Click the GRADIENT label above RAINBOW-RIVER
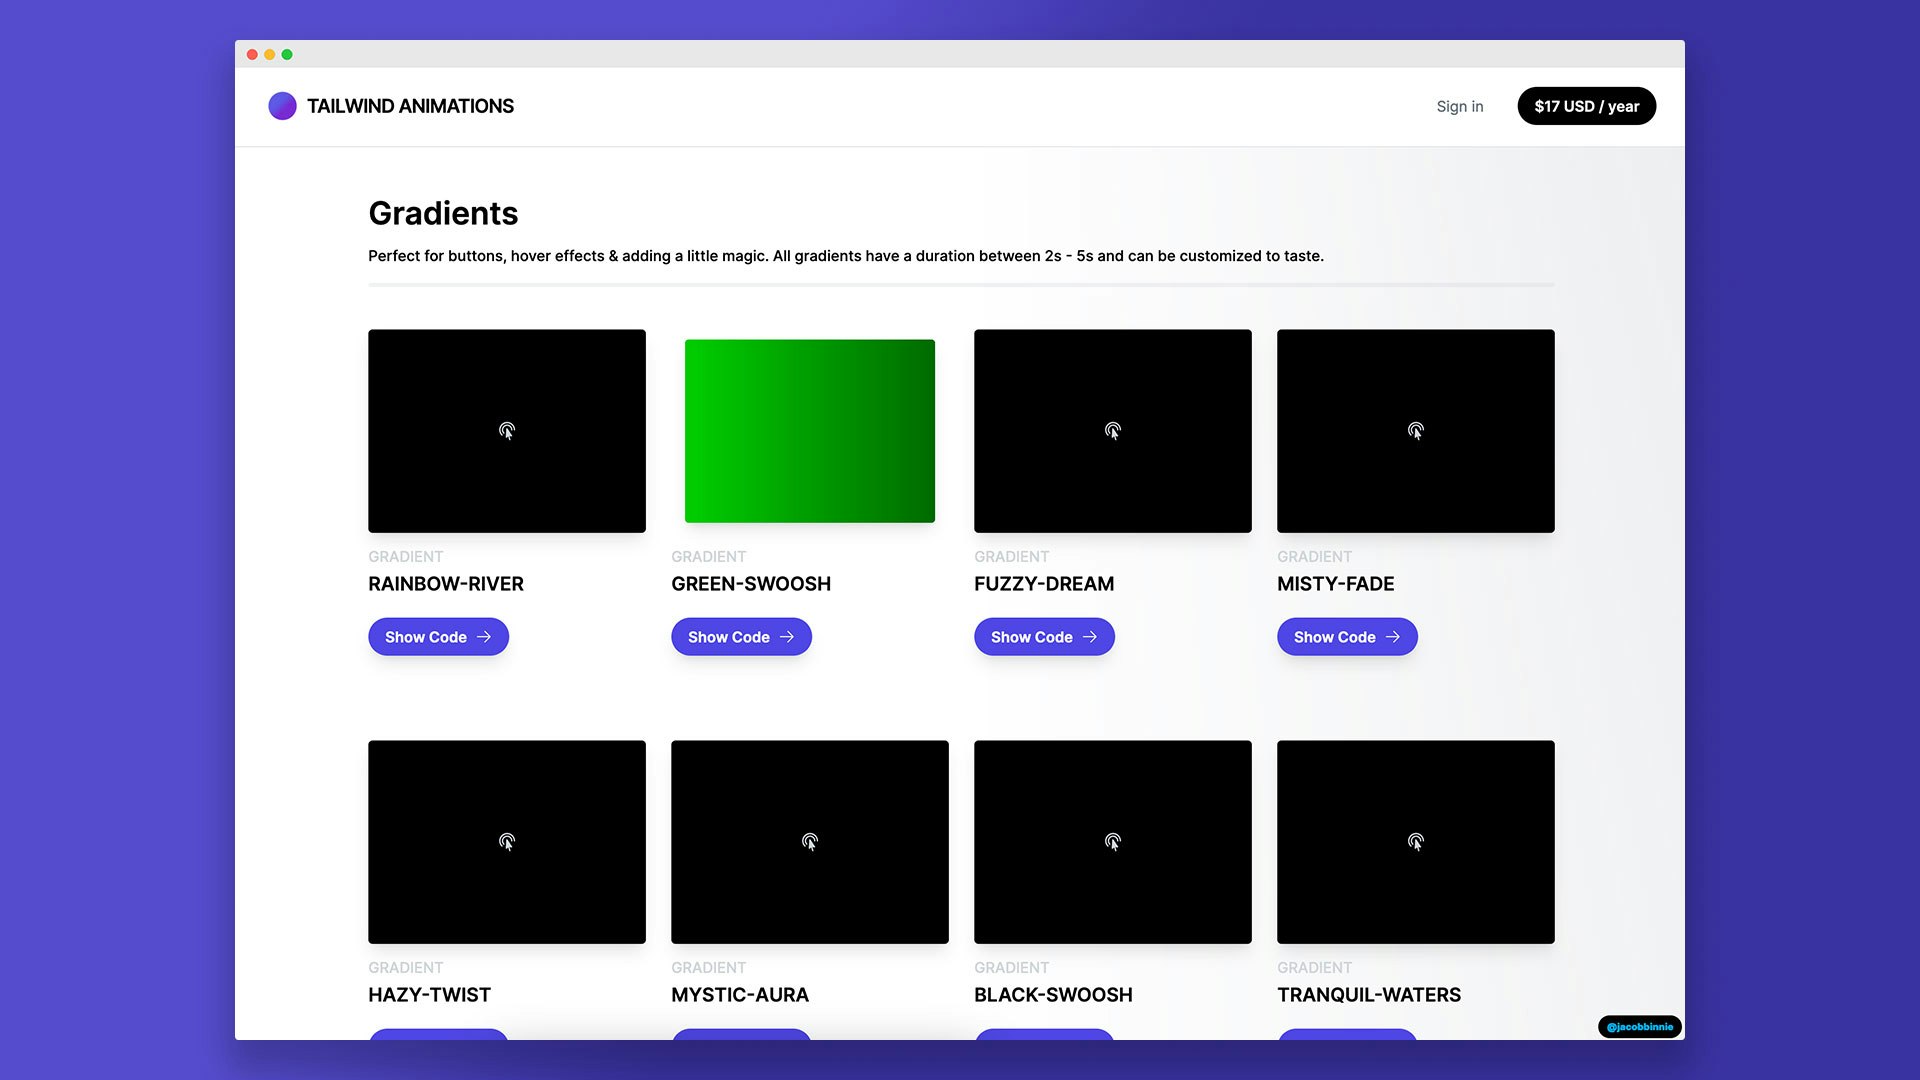The height and width of the screenshot is (1080, 1920). 405,557
